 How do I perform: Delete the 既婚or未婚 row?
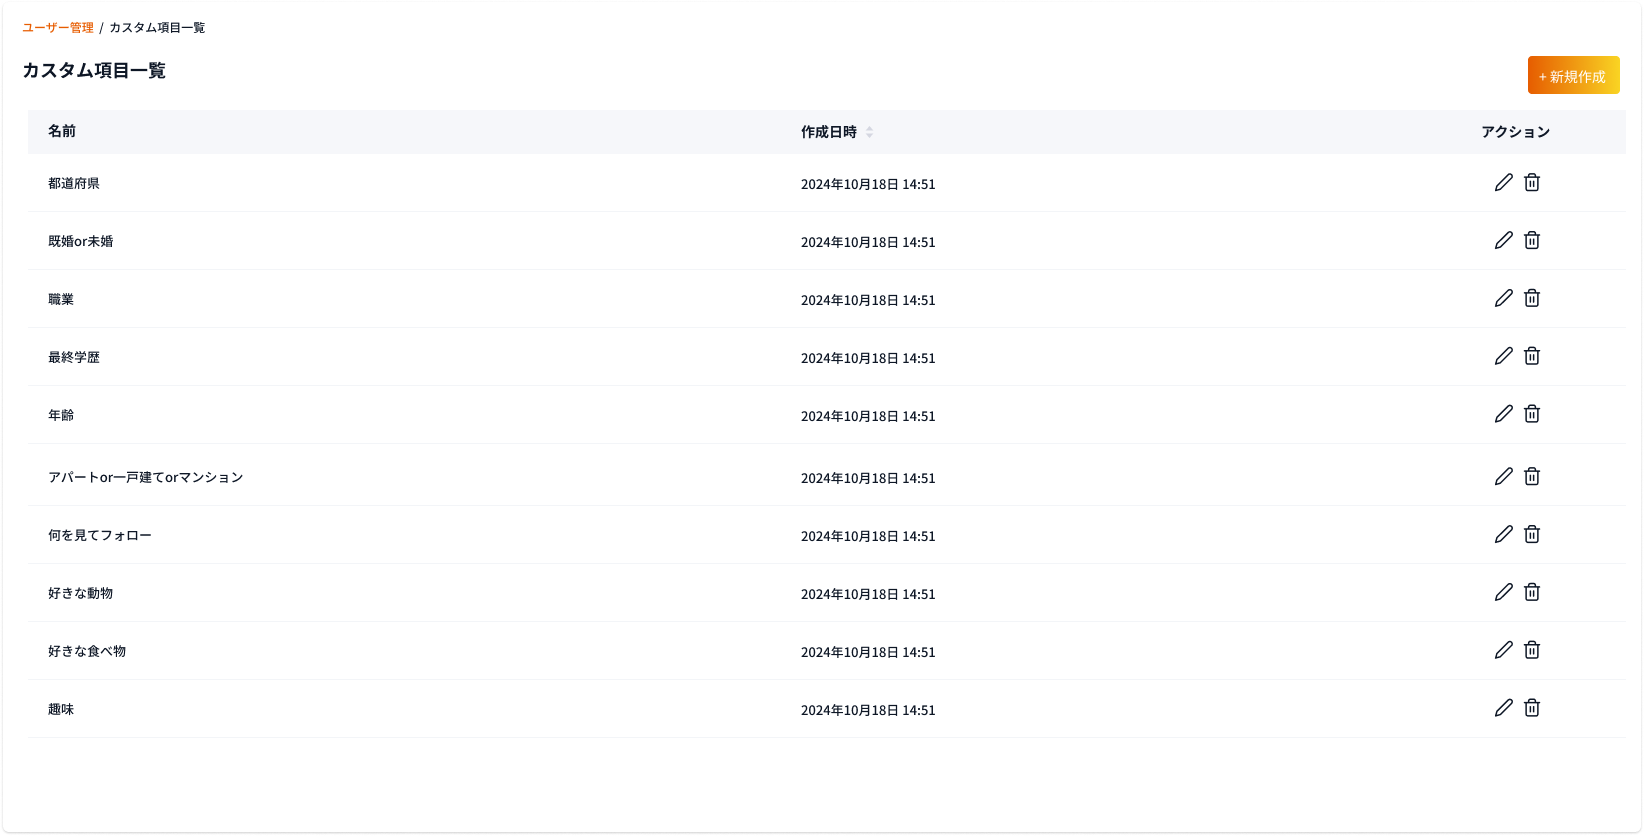pos(1532,240)
